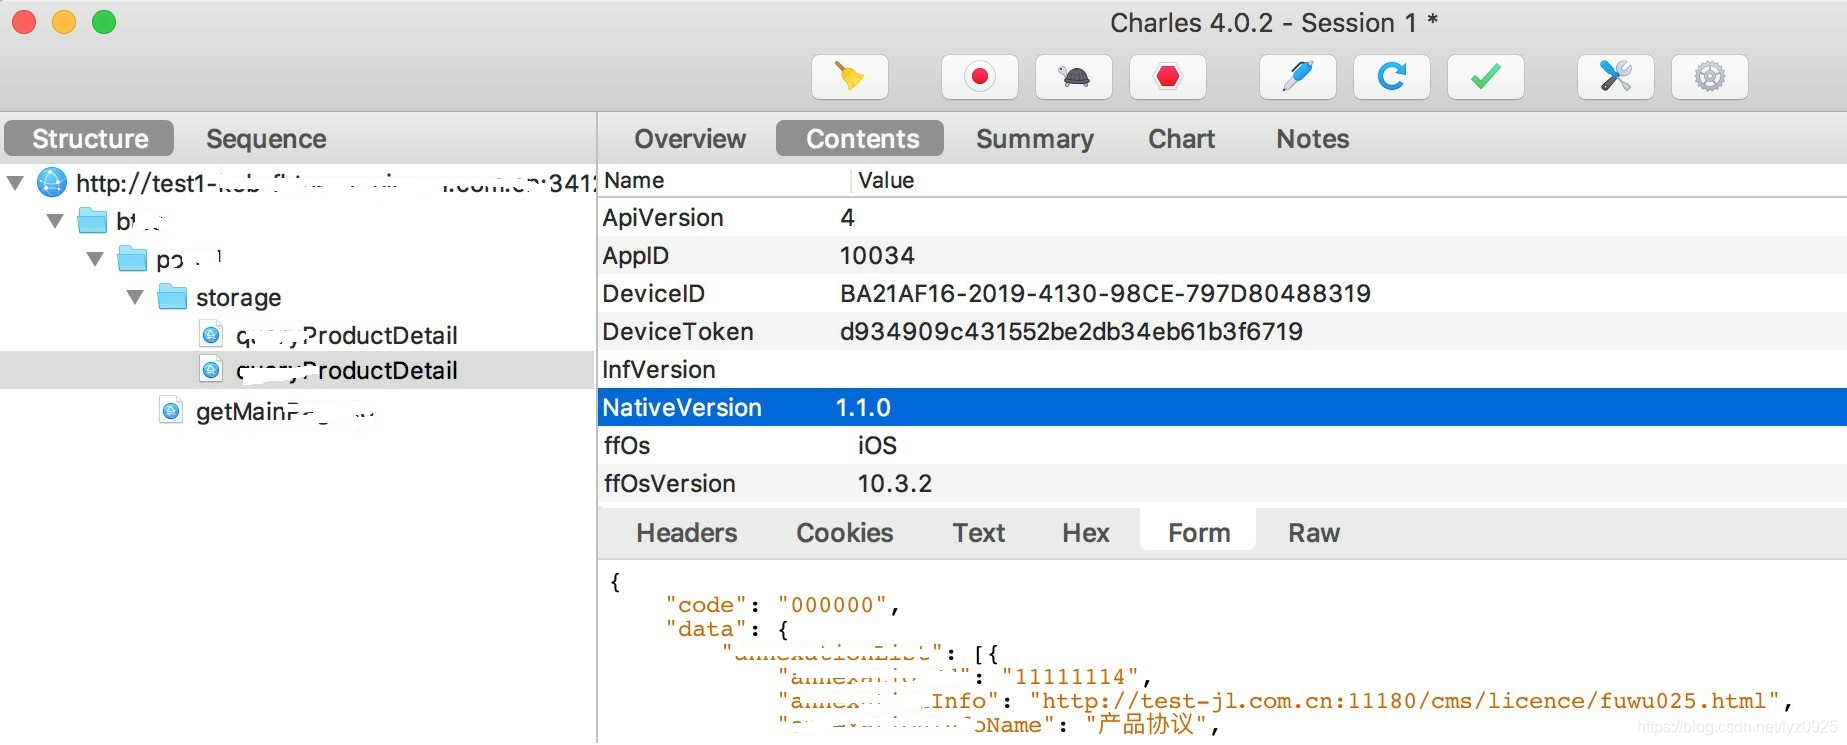Viewport: 1847px width, 745px height.
Task: Select the highlighted ProductDetail request
Action: click(x=346, y=370)
